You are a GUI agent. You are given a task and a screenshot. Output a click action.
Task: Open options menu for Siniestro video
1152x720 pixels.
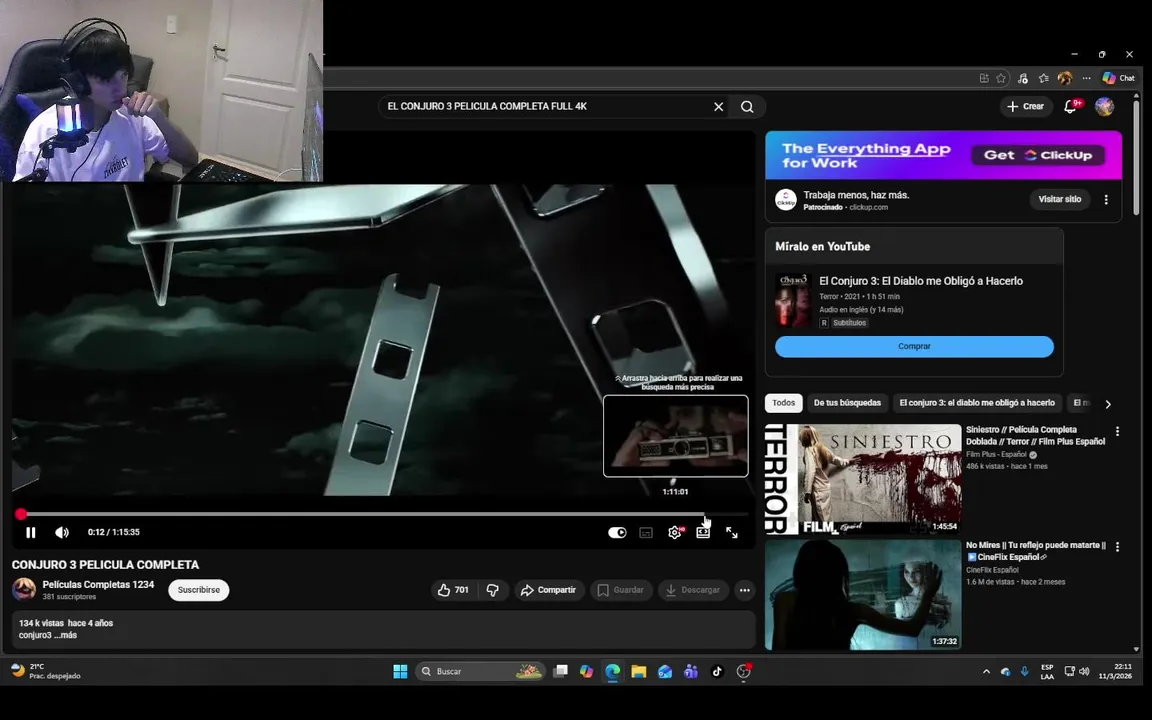pos(1117,432)
